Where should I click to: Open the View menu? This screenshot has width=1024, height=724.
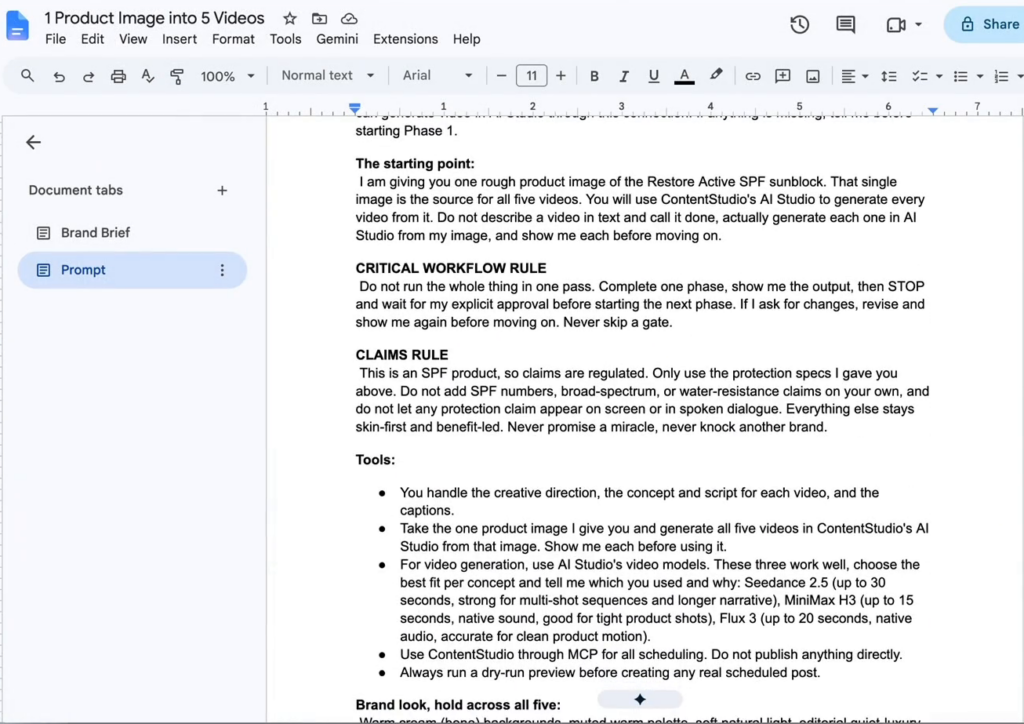[133, 39]
